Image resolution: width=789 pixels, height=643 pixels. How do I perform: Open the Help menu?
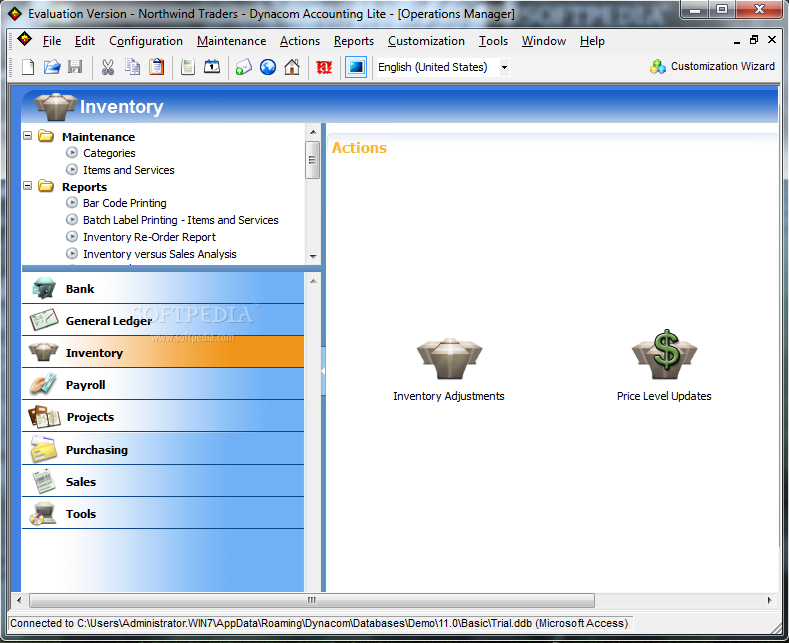592,41
